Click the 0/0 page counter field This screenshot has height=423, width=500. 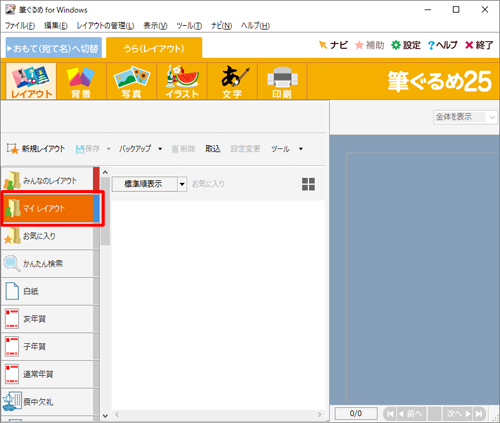click(356, 413)
